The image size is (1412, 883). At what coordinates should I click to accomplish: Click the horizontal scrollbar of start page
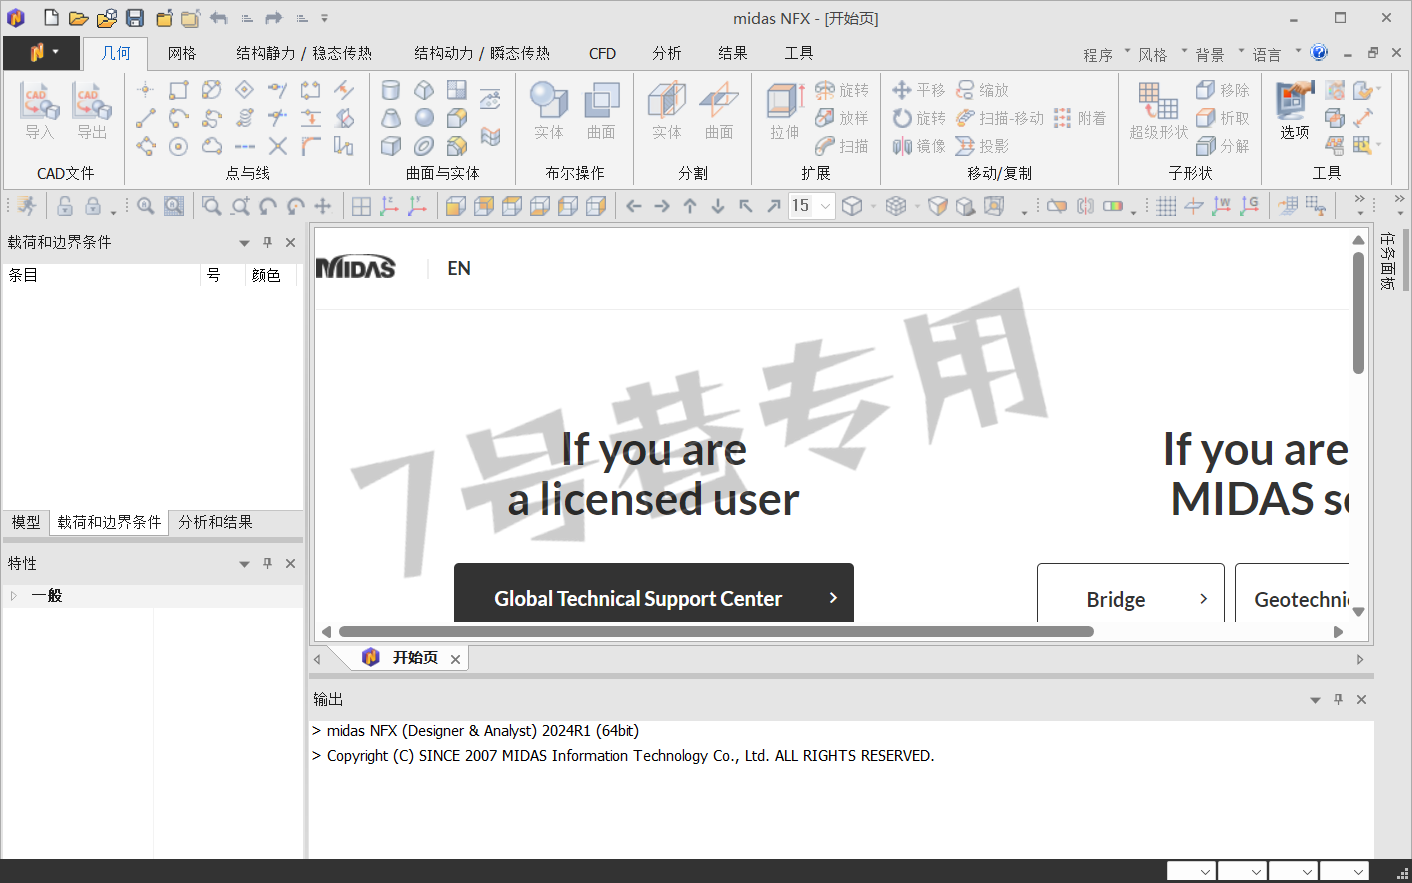click(x=716, y=631)
